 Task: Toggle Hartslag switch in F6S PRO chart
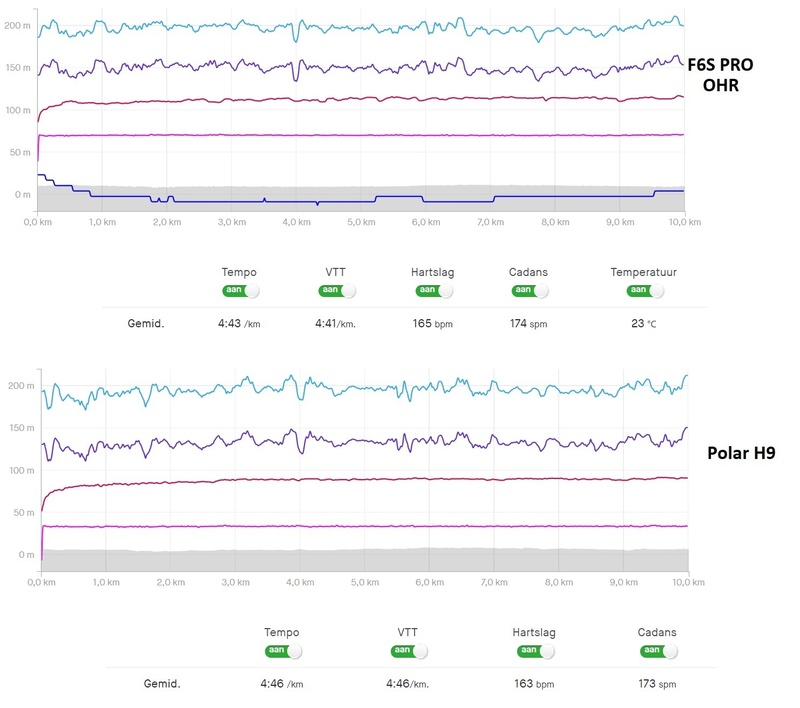(434, 291)
